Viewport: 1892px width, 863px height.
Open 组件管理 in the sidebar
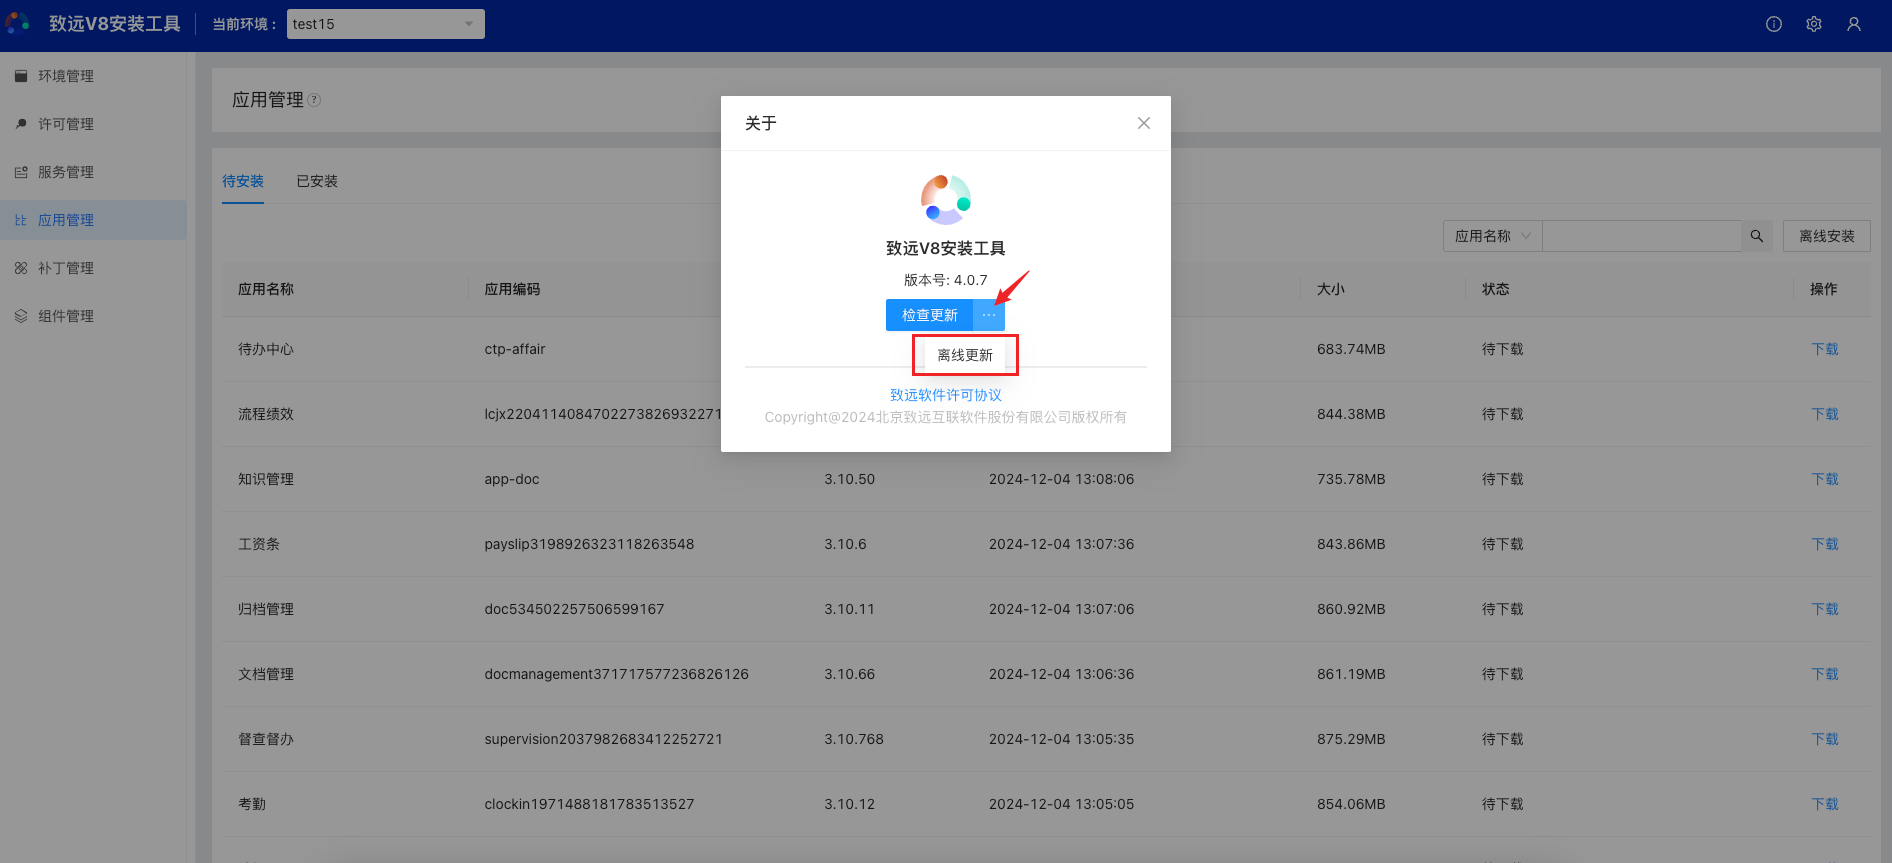tap(93, 316)
